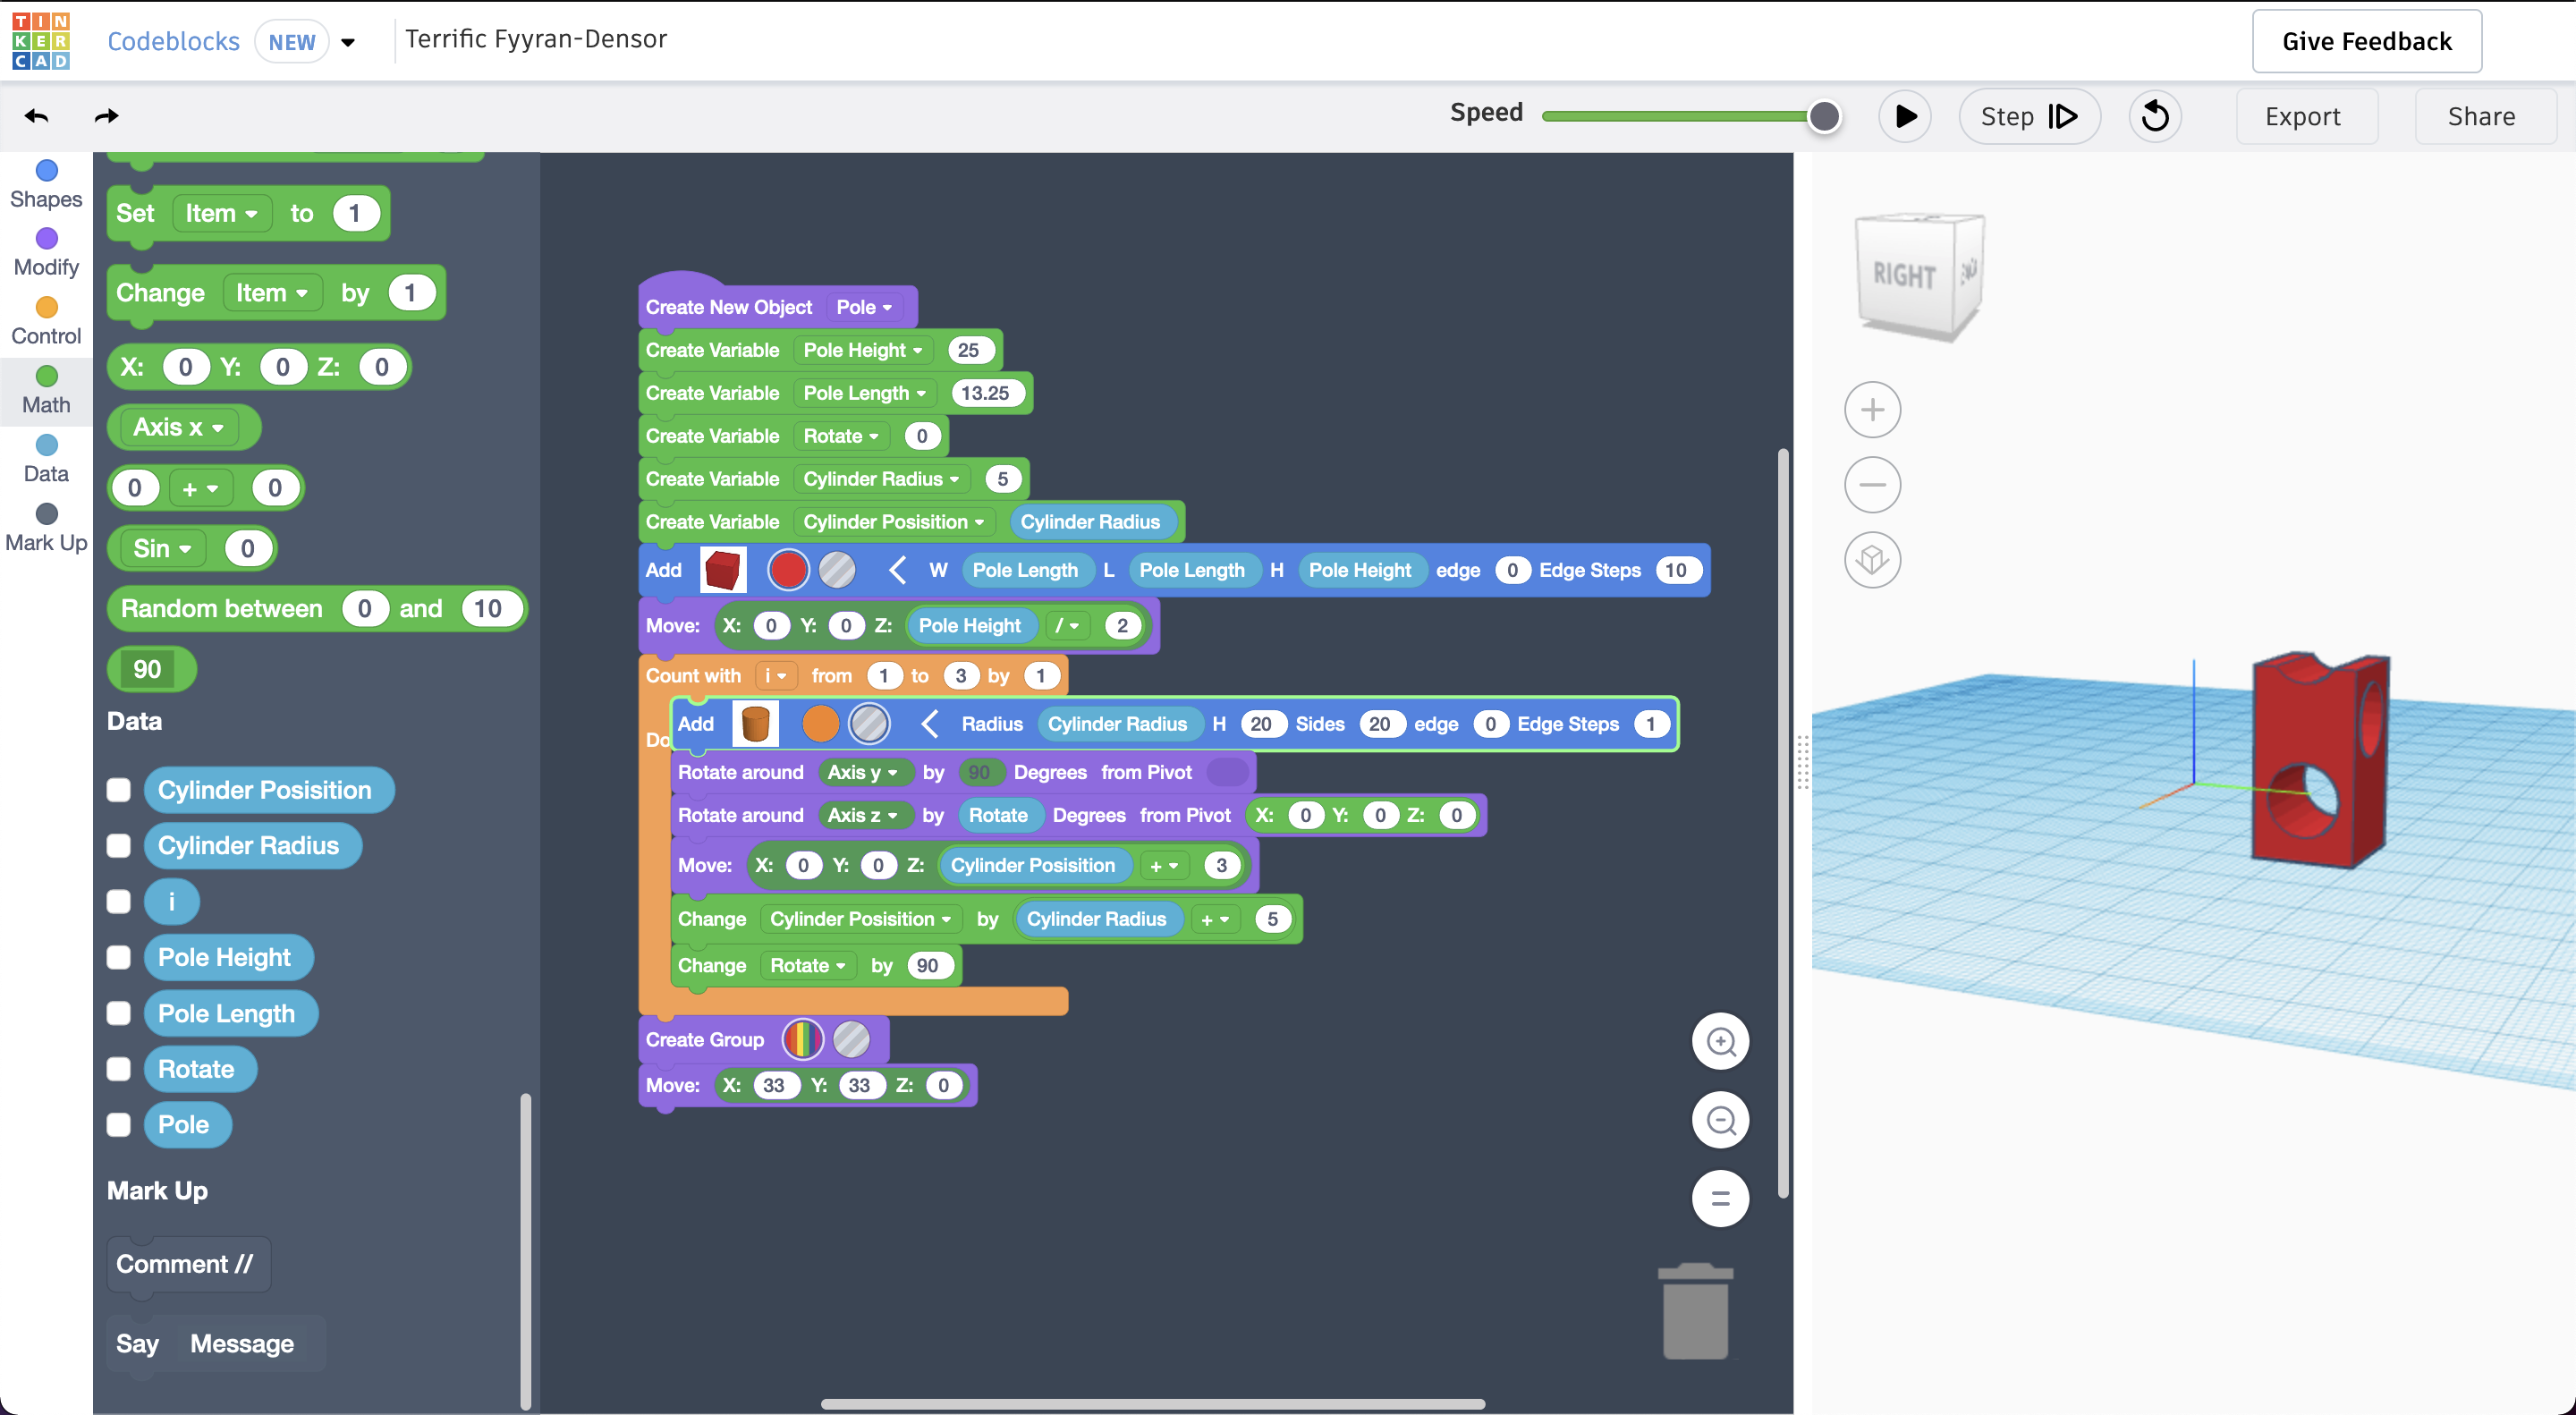Click the undo arrow icon

37,116
